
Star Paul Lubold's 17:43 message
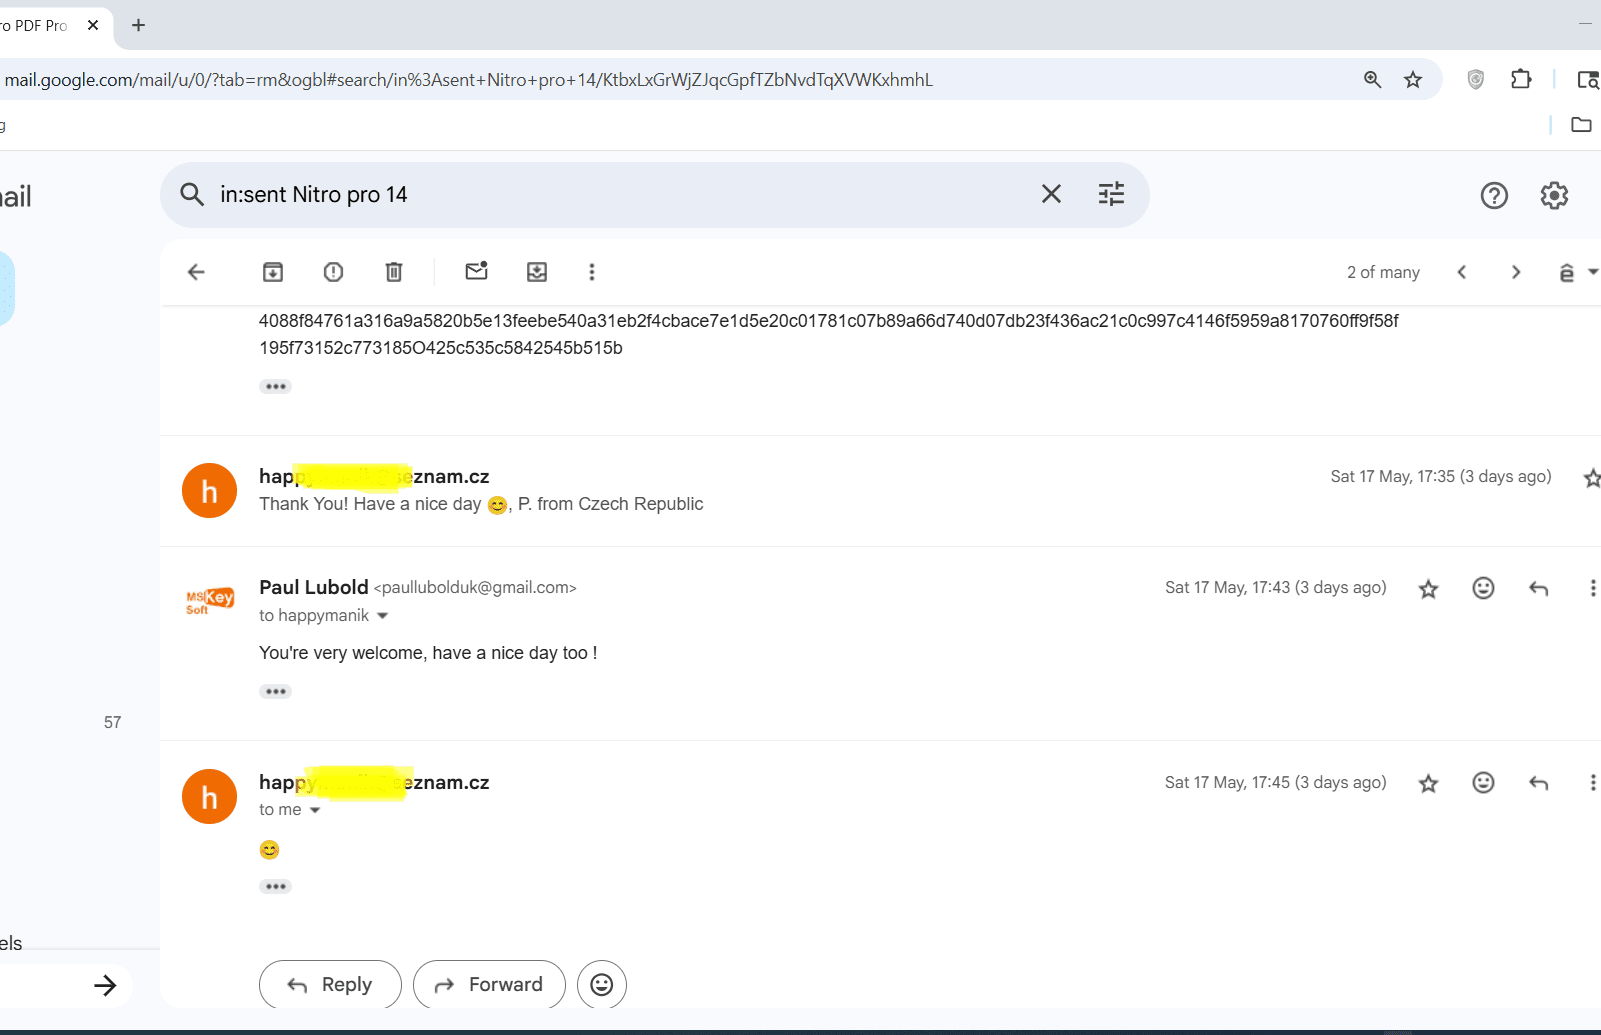pyautogui.click(x=1428, y=589)
